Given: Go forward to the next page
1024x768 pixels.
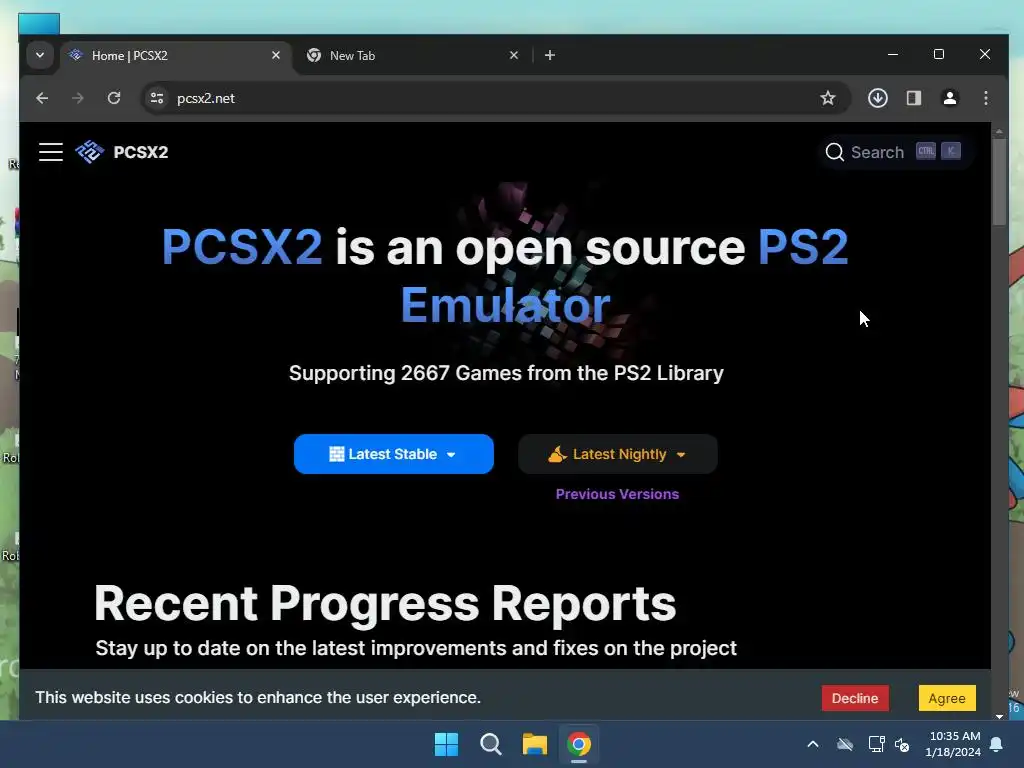Looking at the screenshot, I should coord(78,98).
